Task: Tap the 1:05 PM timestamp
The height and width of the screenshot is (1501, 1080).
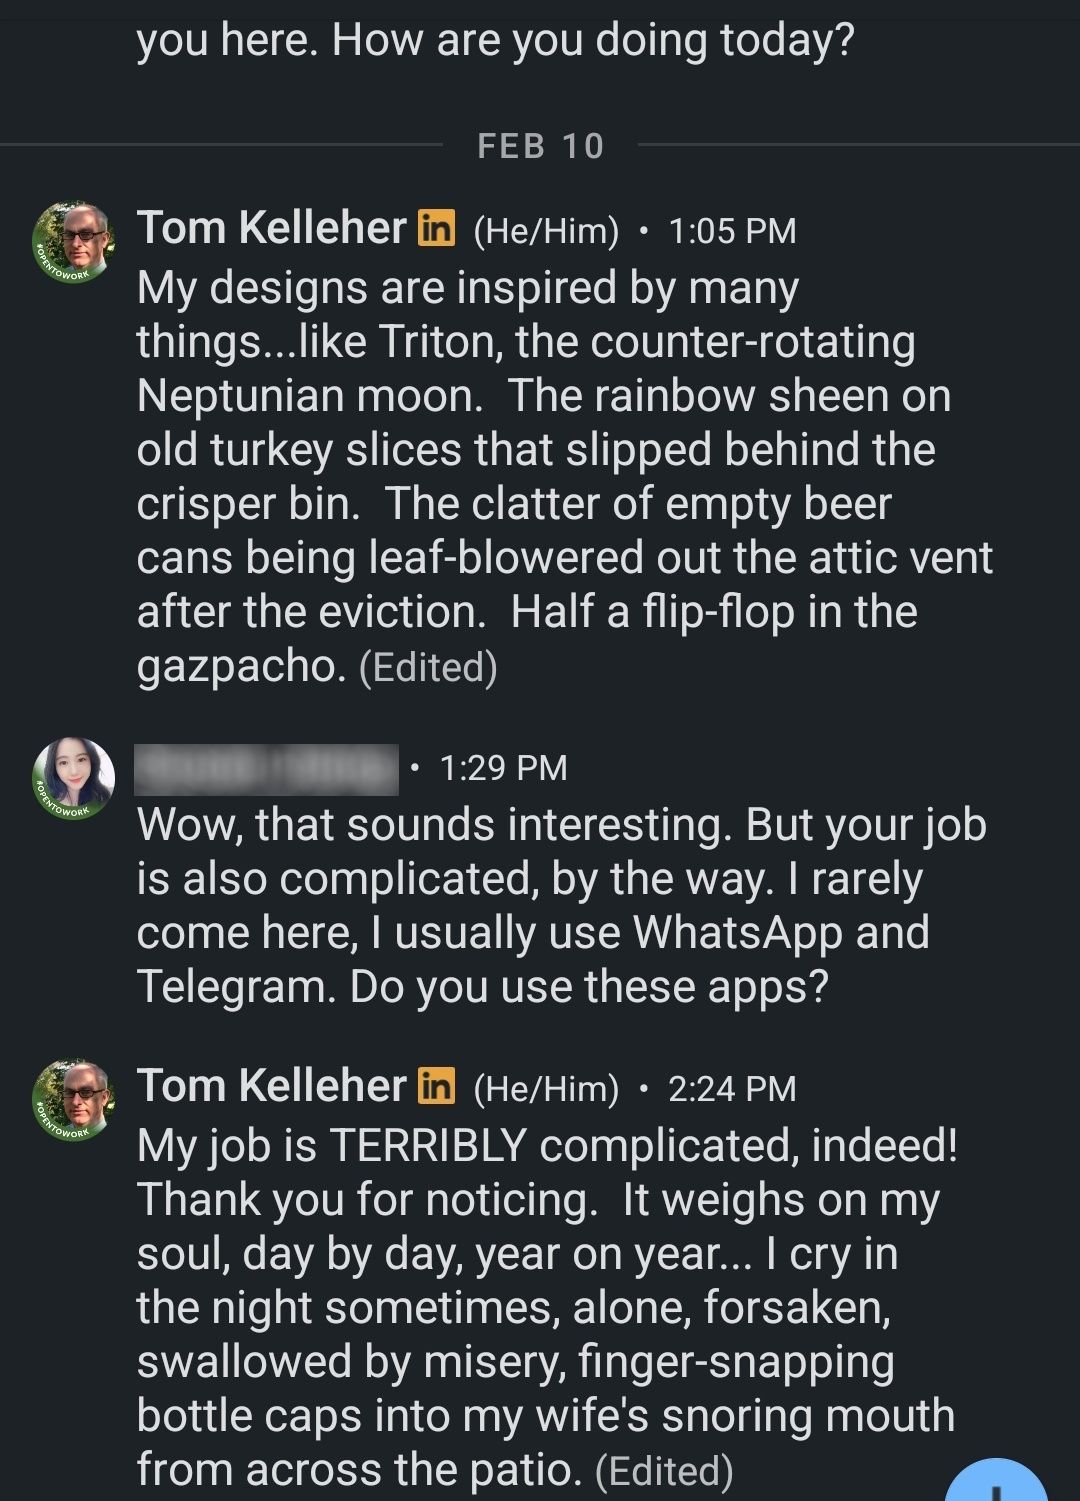Action: click(732, 231)
